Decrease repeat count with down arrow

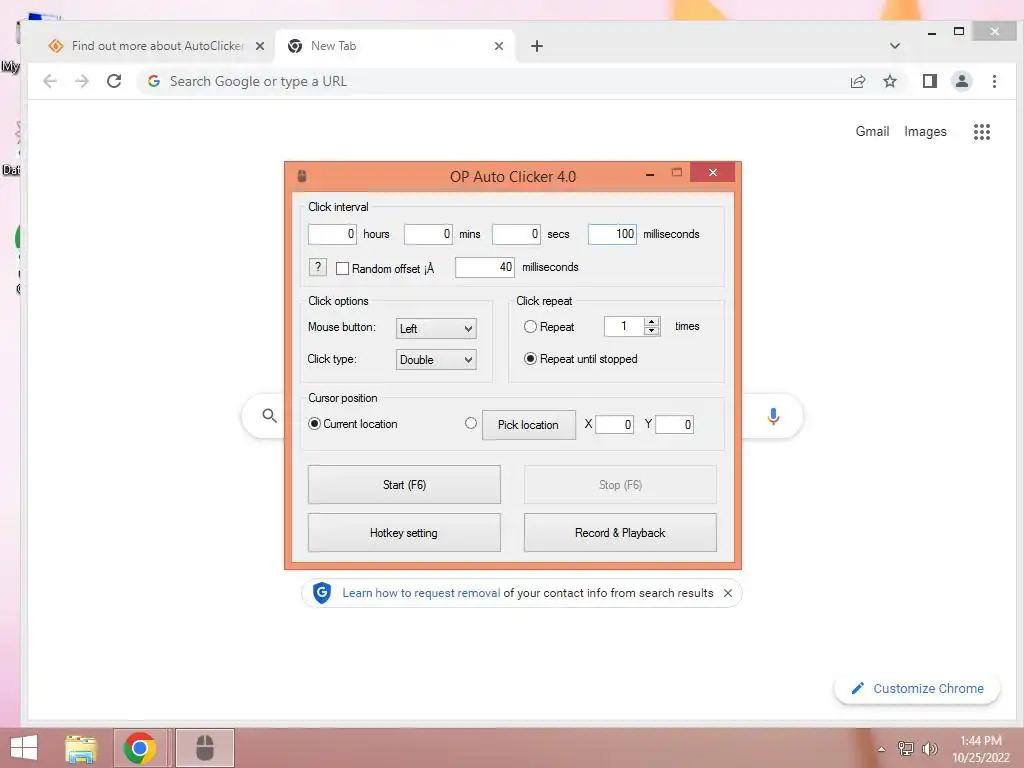click(651, 331)
